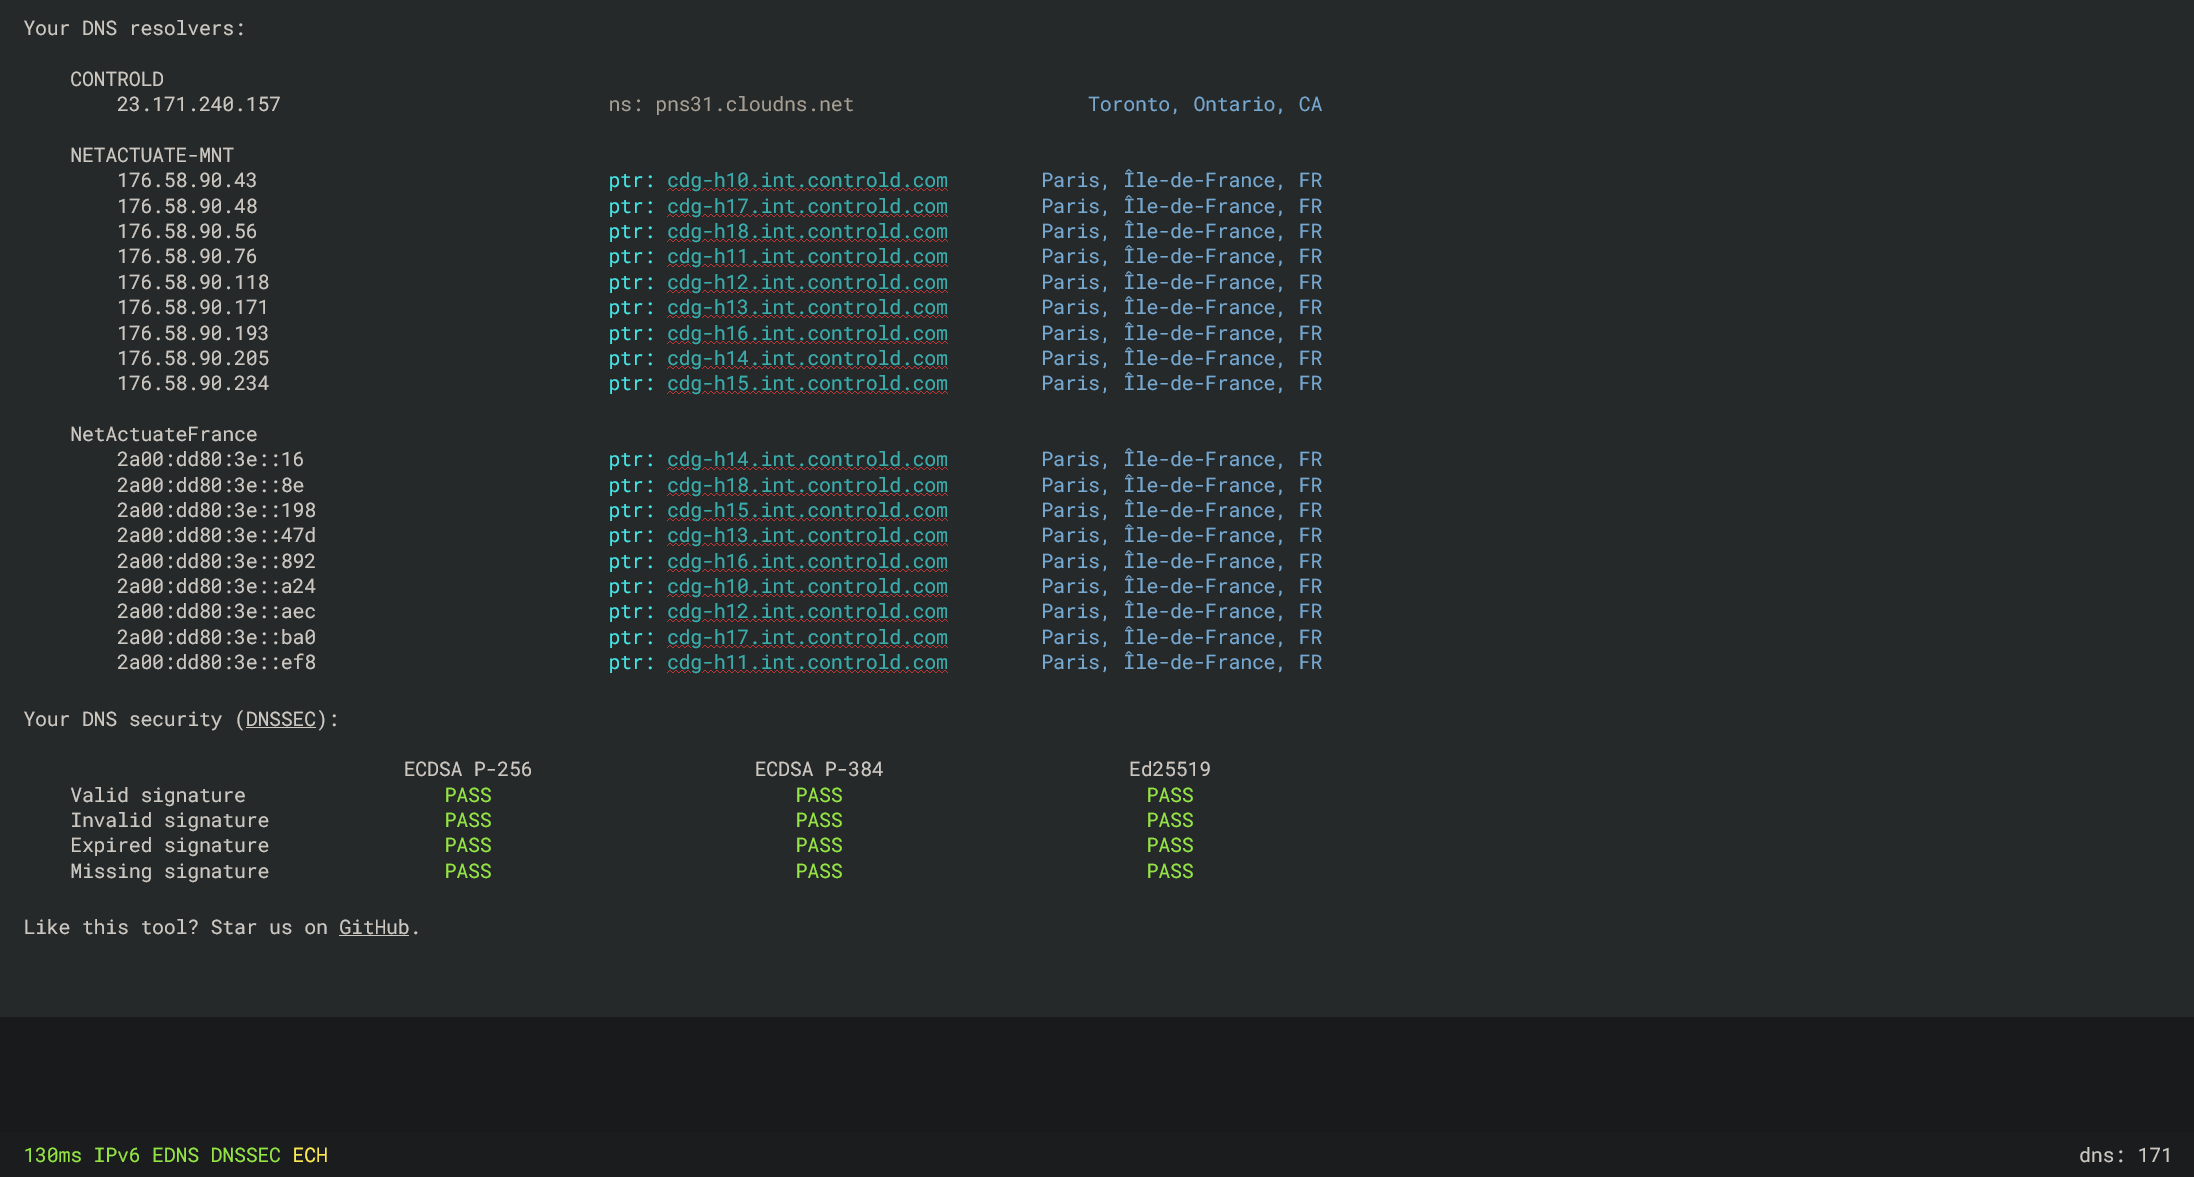Open cdg-h14 ptr link for 2a00:dd80:3e::16
Image resolution: width=2194 pixels, height=1177 pixels.
[807, 459]
